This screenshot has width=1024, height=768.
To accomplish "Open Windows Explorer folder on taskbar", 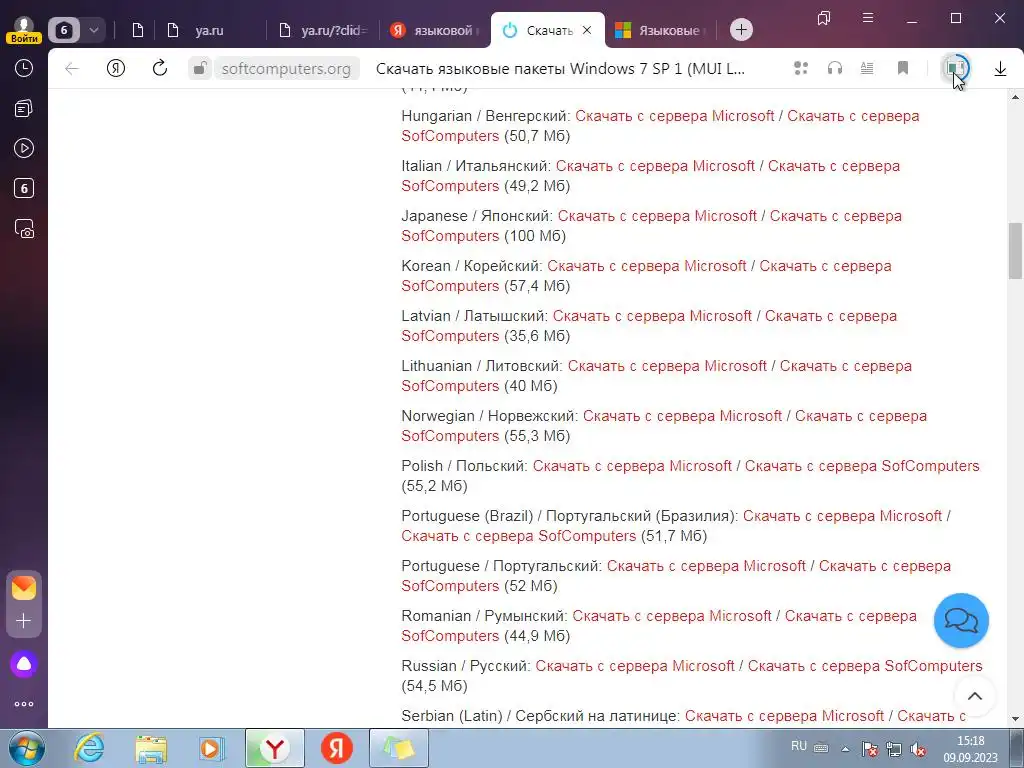I will click(151, 748).
